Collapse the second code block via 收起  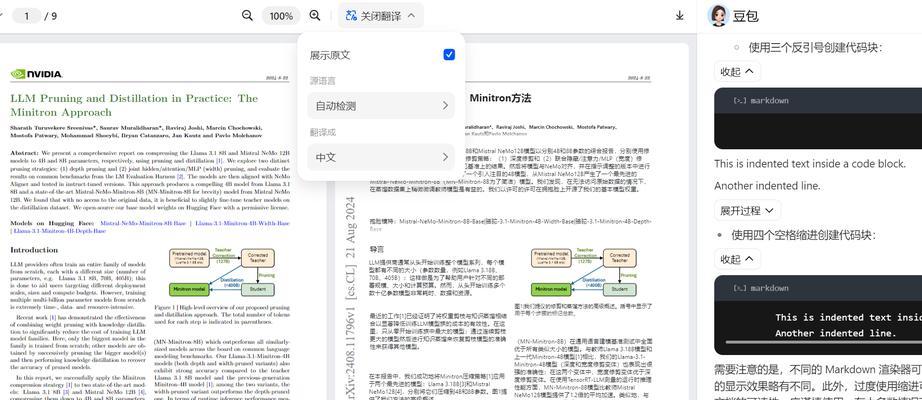[737, 259]
